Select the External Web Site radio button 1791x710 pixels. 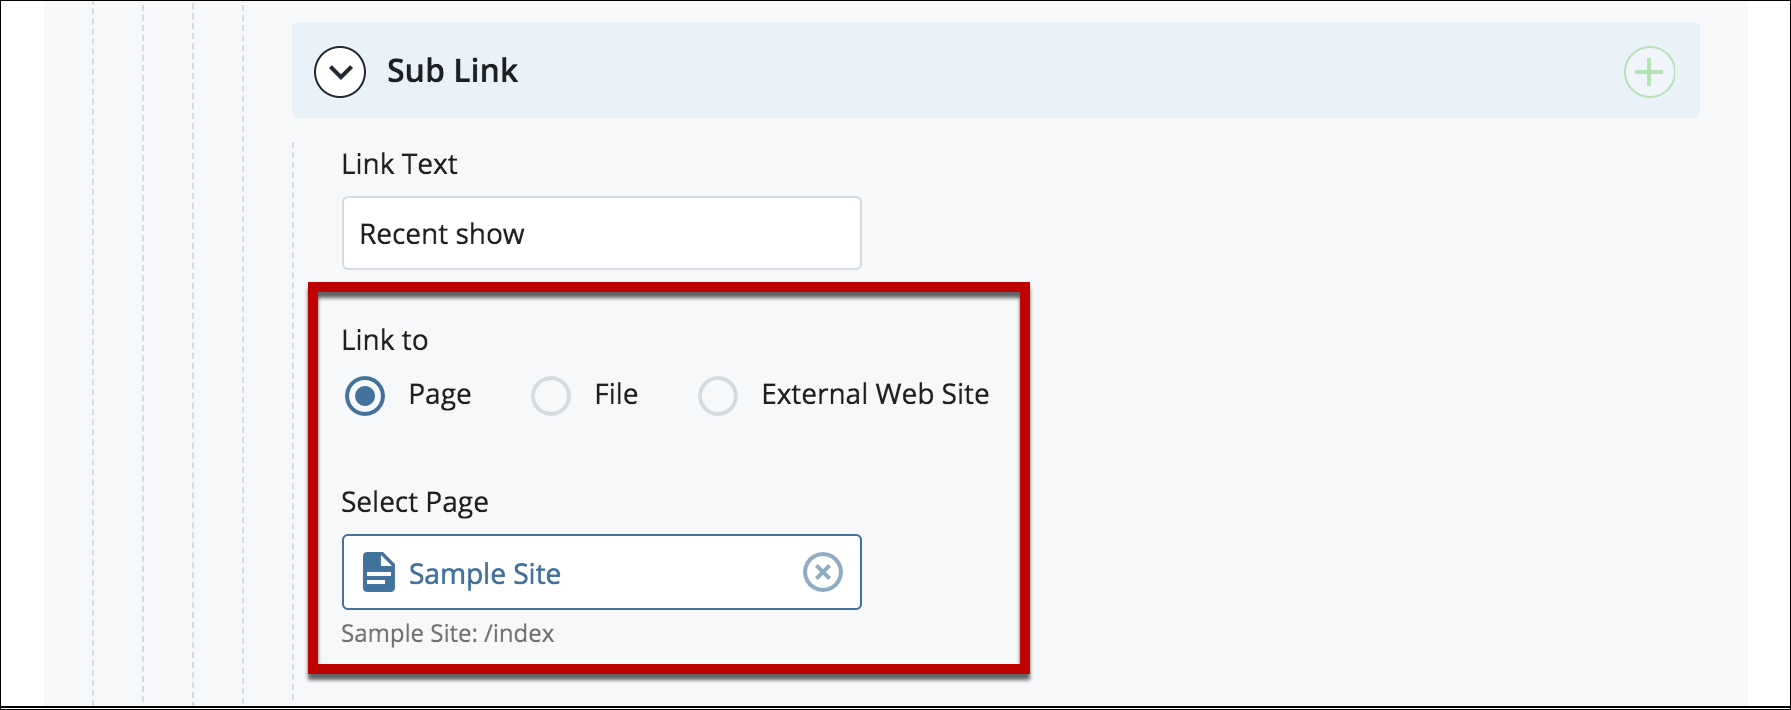click(x=718, y=396)
